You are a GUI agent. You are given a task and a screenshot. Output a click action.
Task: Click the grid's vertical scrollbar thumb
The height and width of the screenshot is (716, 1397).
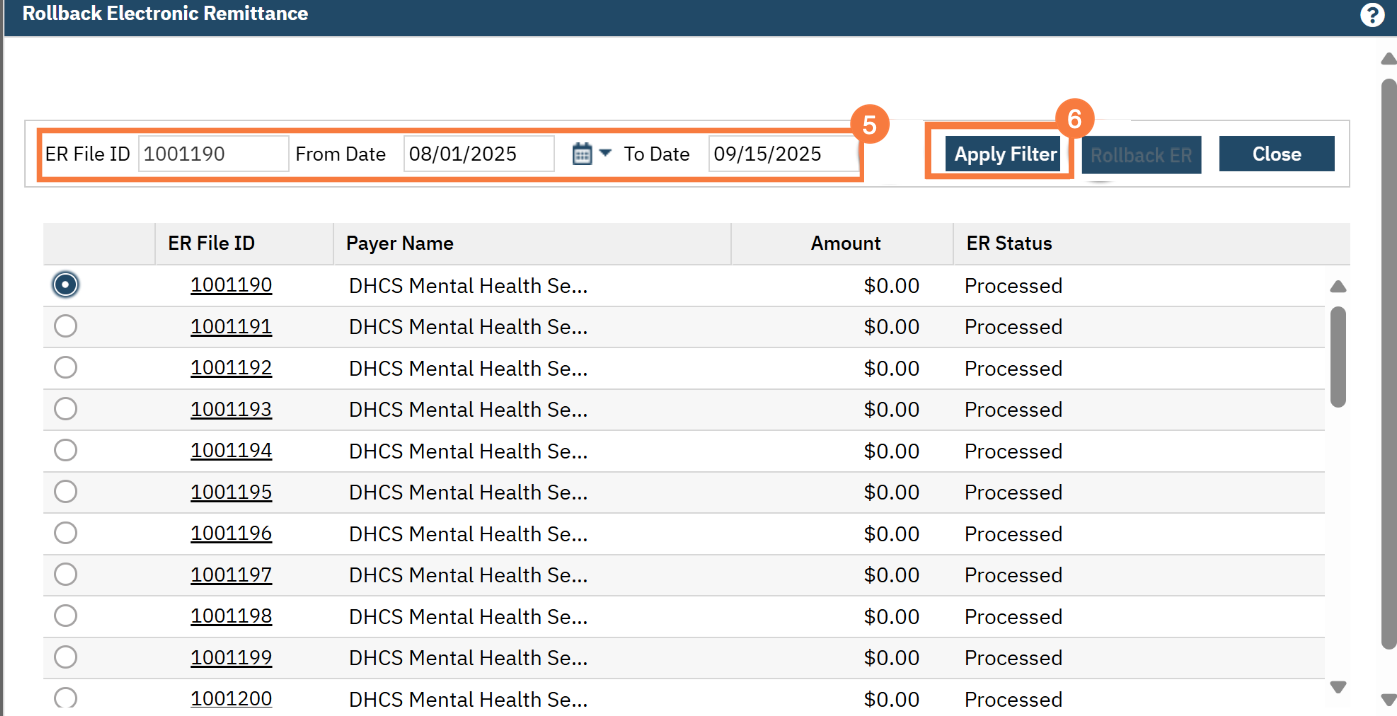click(1338, 356)
